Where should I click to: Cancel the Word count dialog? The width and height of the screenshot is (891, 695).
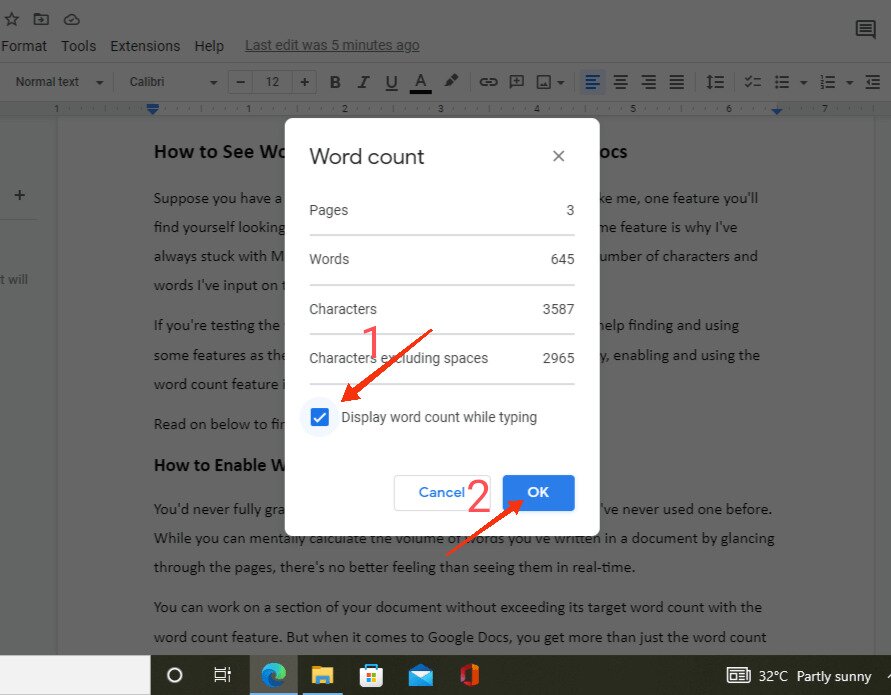(x=442, y=492)
